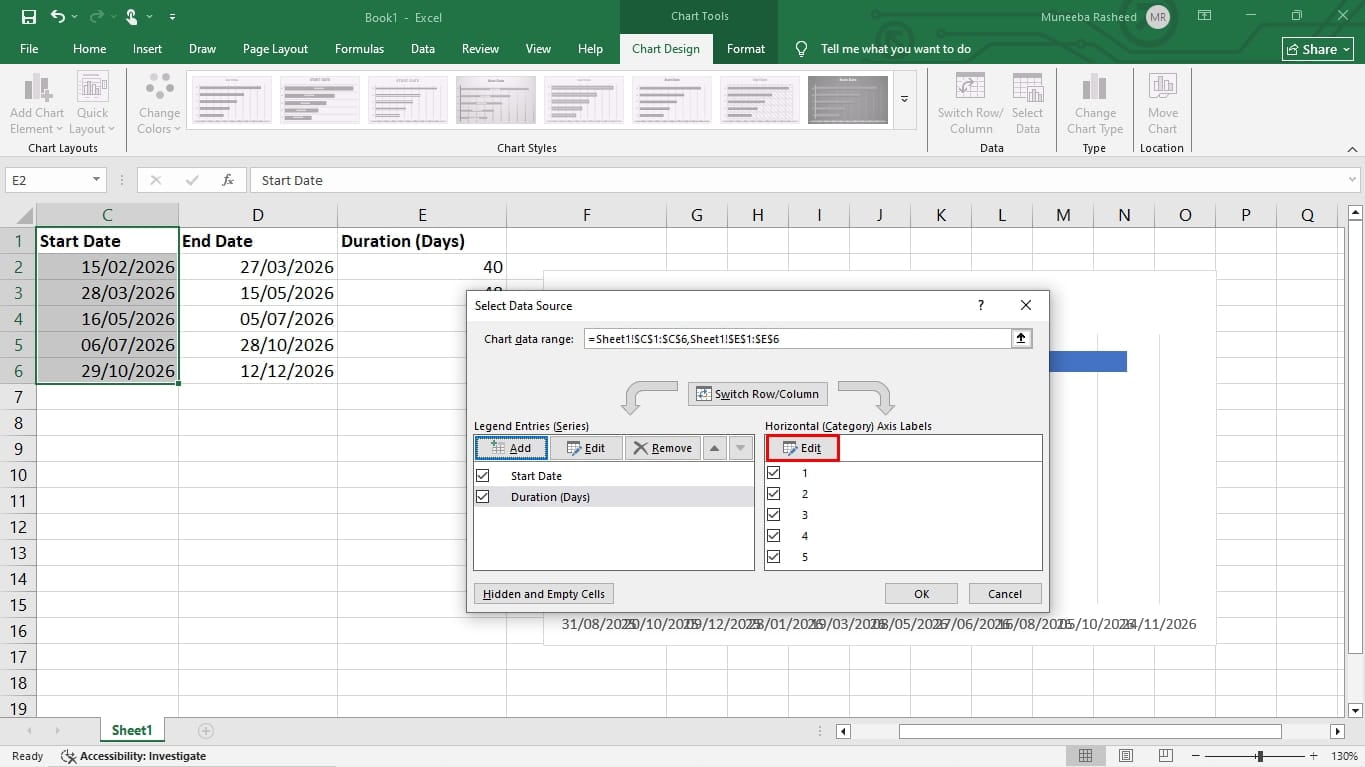Click Tell me what you want to do
1365x767 pixels.
coord(895,49)
